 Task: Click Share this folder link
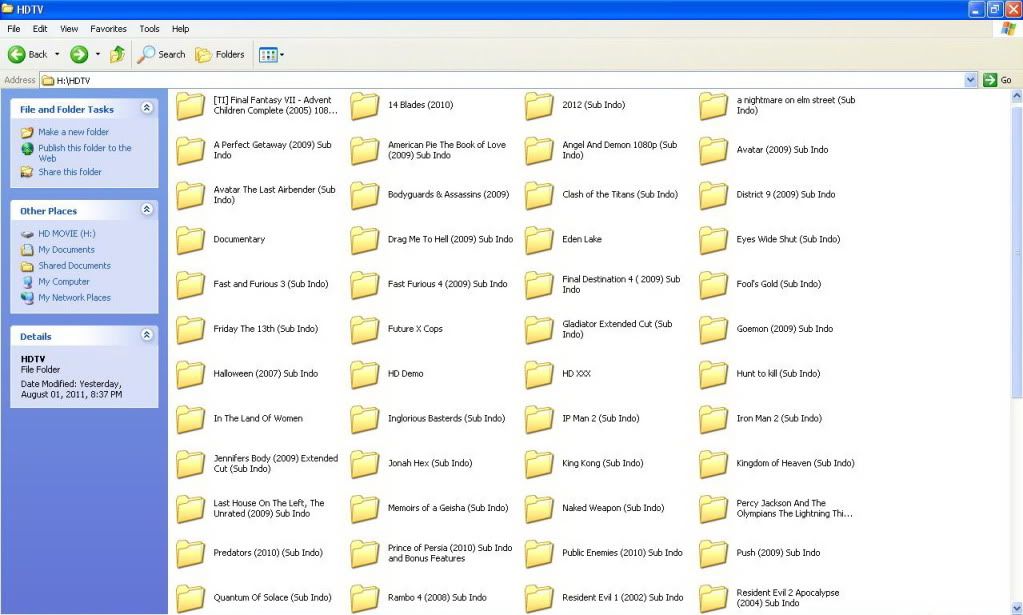70,172
